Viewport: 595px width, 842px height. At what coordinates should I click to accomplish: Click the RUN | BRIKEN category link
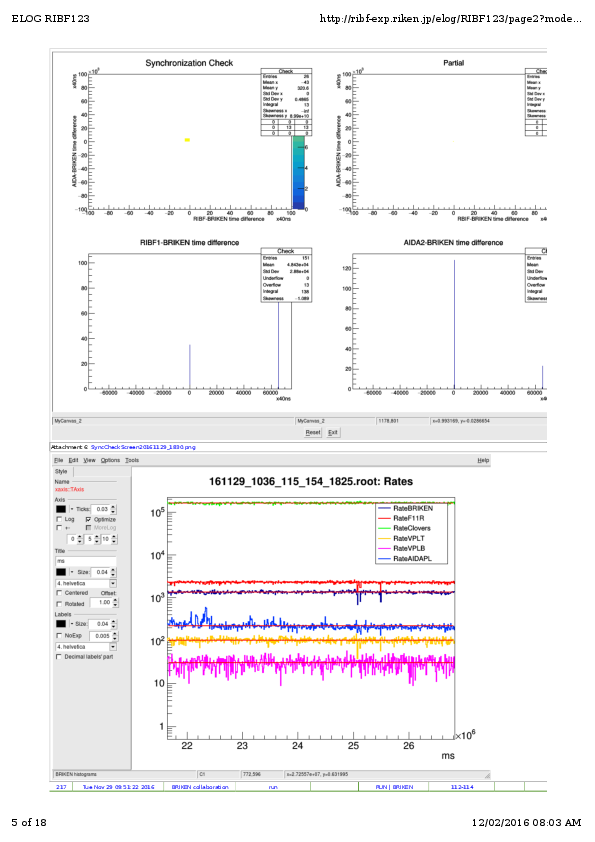click(394, 787)
